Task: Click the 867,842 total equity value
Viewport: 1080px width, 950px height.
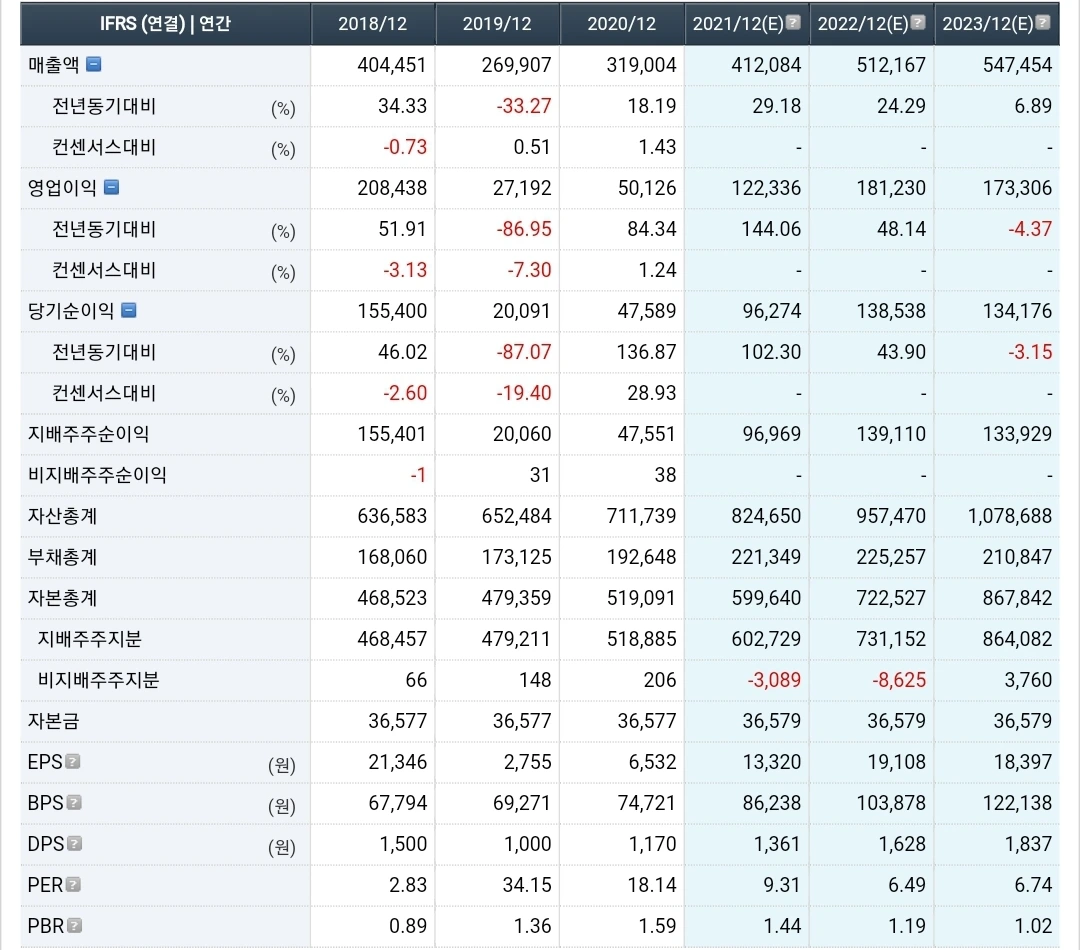Action: 1017,598
